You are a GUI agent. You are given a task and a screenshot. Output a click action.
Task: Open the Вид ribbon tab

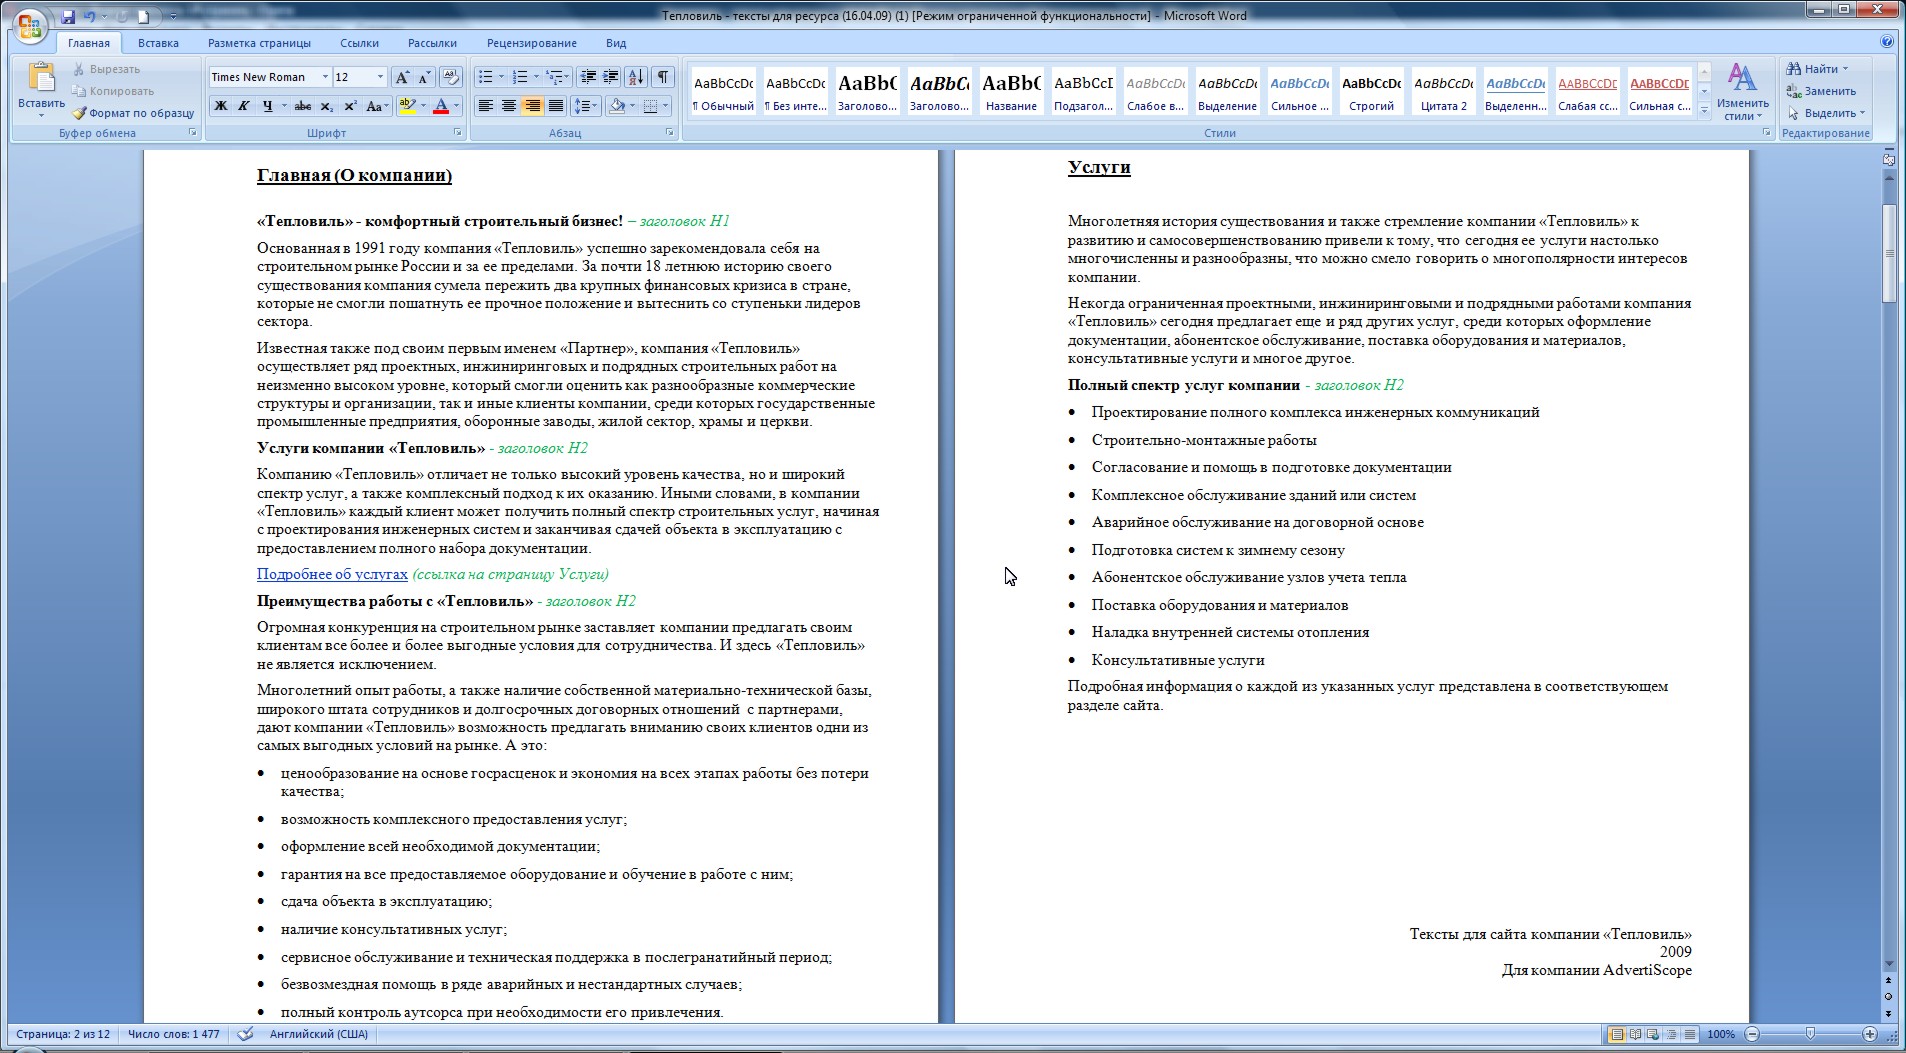coord(616,43)
